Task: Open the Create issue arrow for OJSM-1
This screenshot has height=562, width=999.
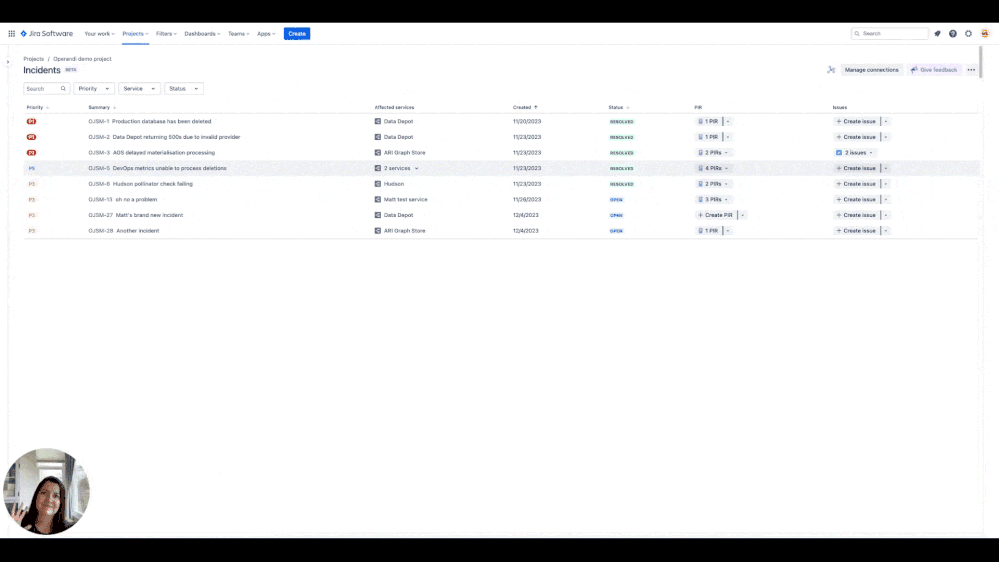Action: tap(886, 121)
